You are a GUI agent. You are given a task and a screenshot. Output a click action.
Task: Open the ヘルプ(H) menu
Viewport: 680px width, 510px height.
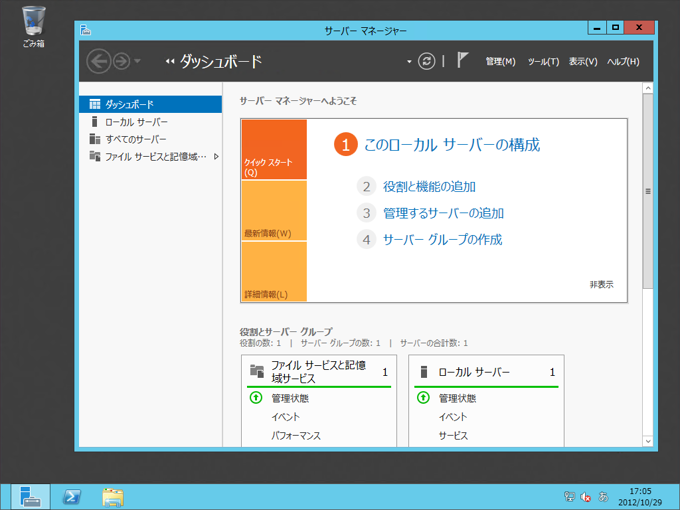(x=623, y=62)
